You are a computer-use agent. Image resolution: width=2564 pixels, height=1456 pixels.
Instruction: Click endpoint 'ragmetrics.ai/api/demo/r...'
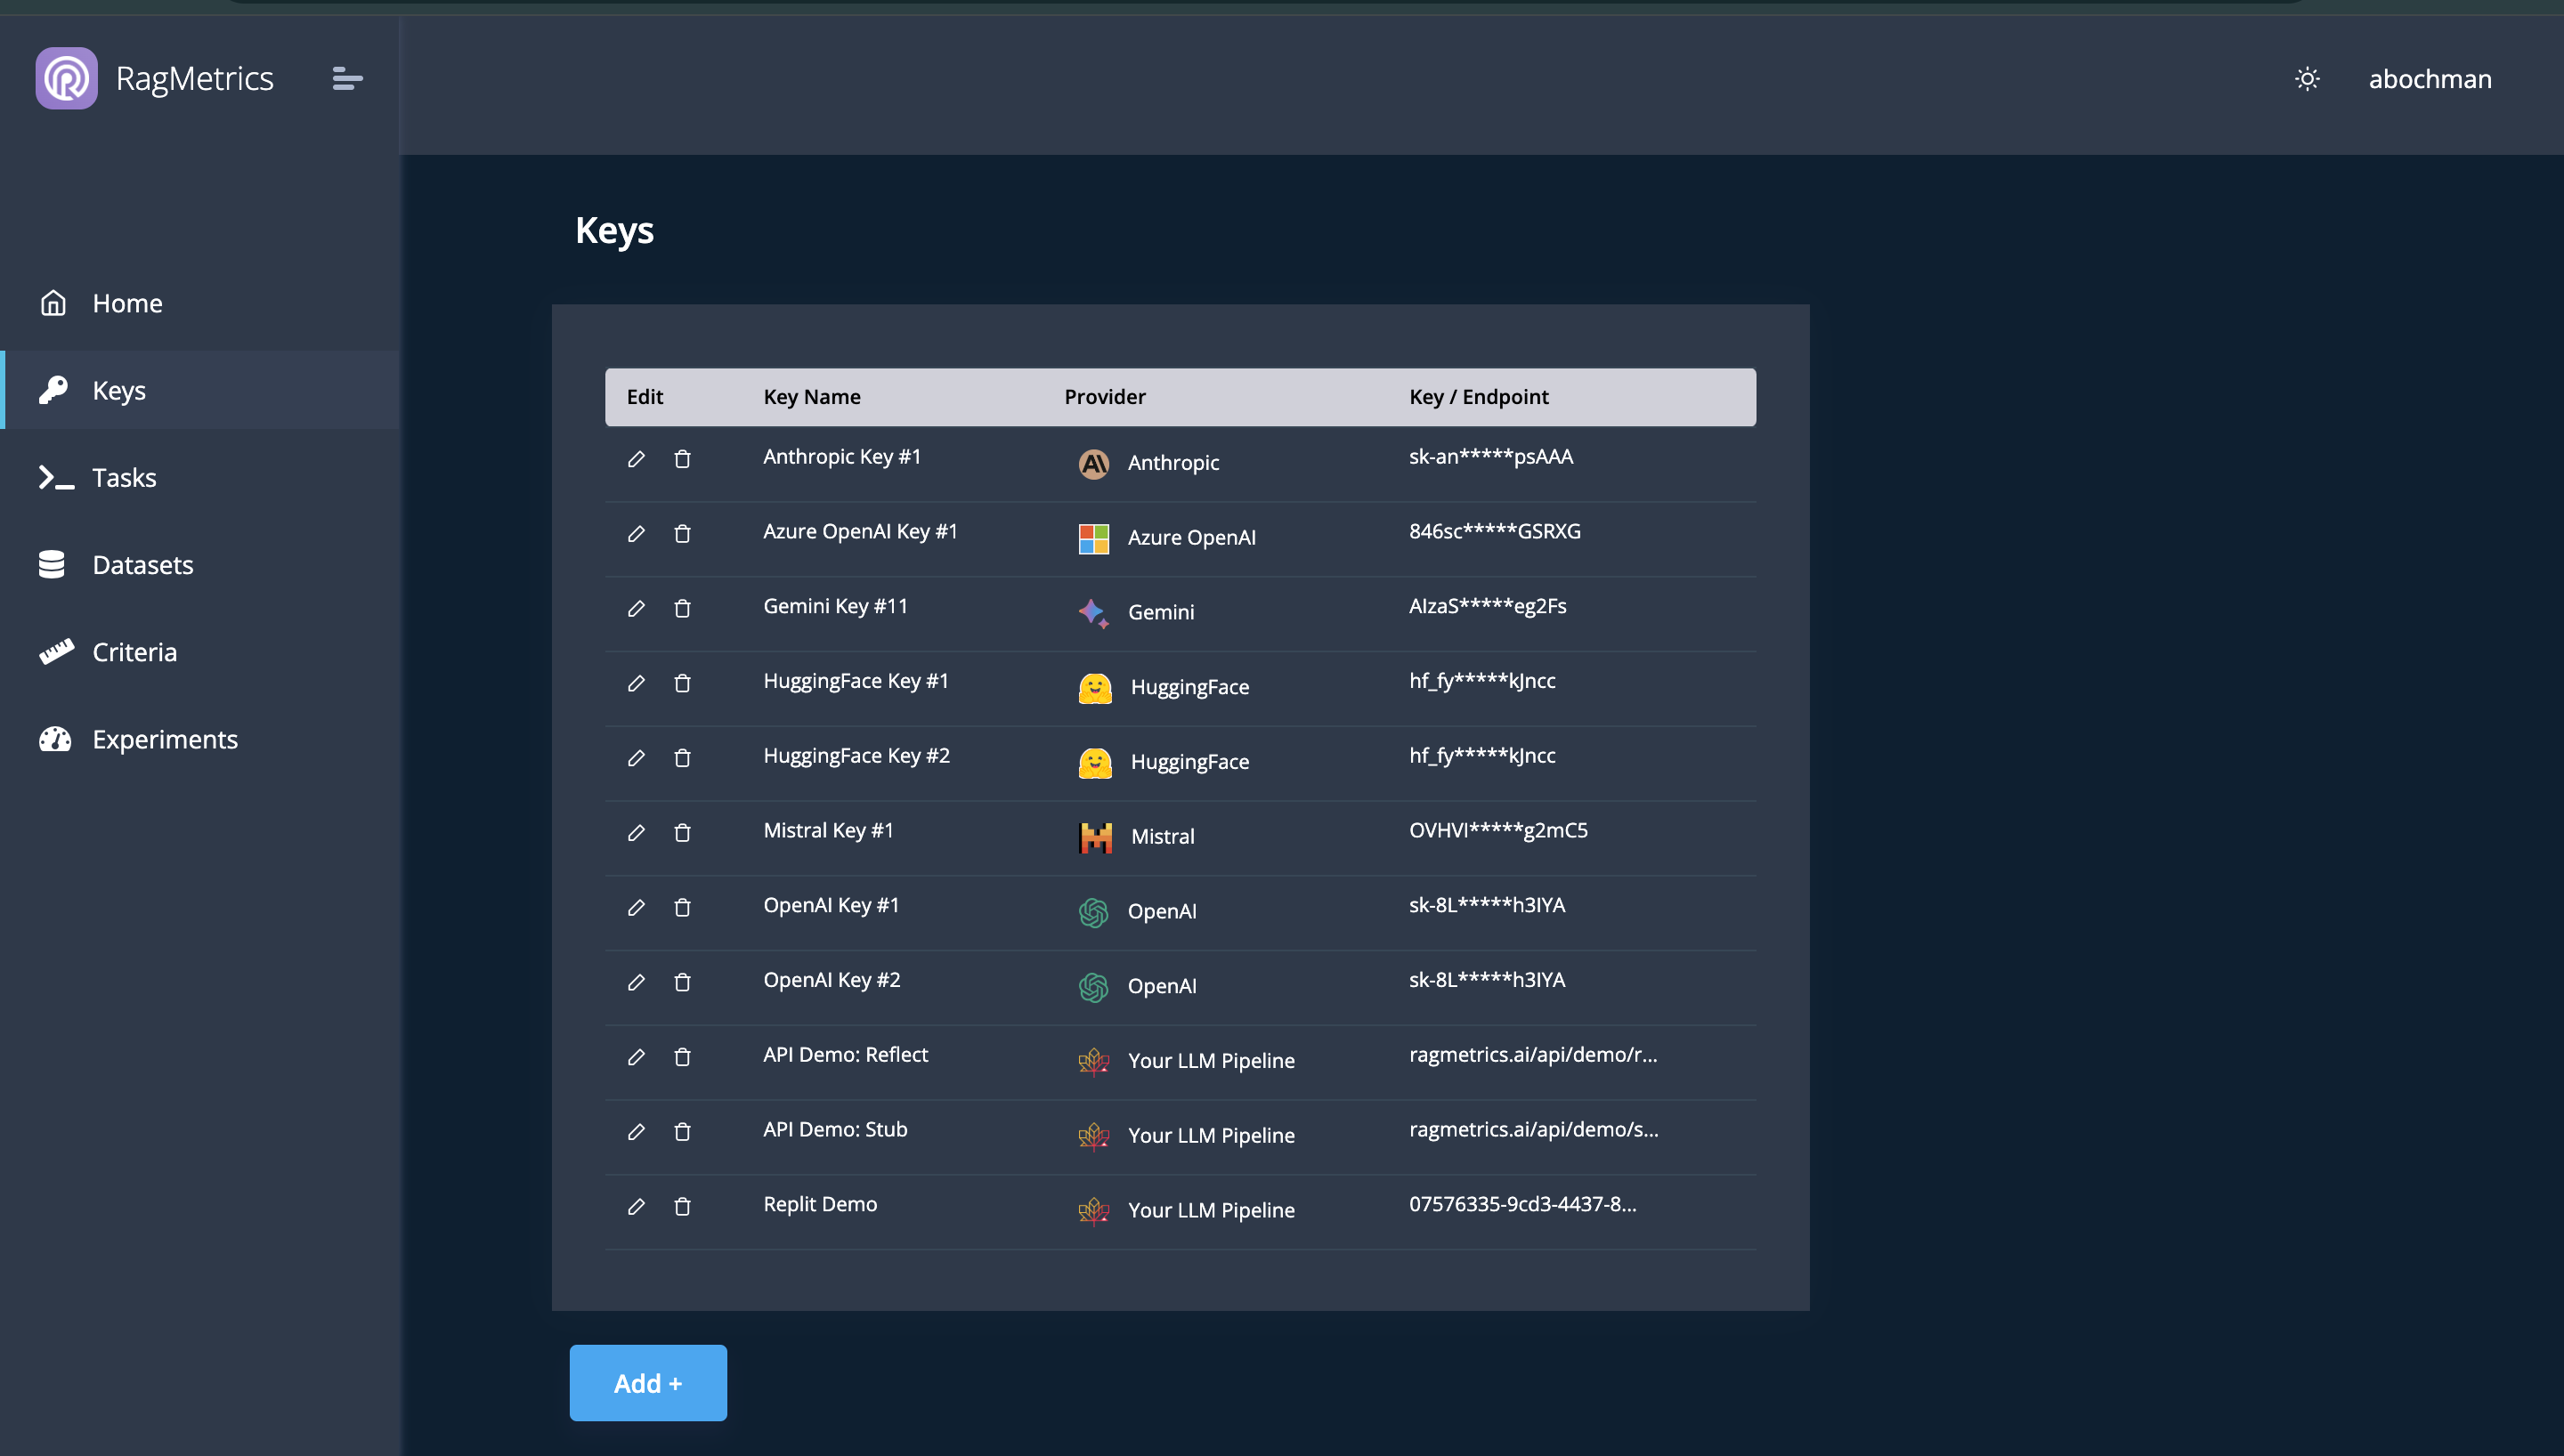(1533, 1055)
